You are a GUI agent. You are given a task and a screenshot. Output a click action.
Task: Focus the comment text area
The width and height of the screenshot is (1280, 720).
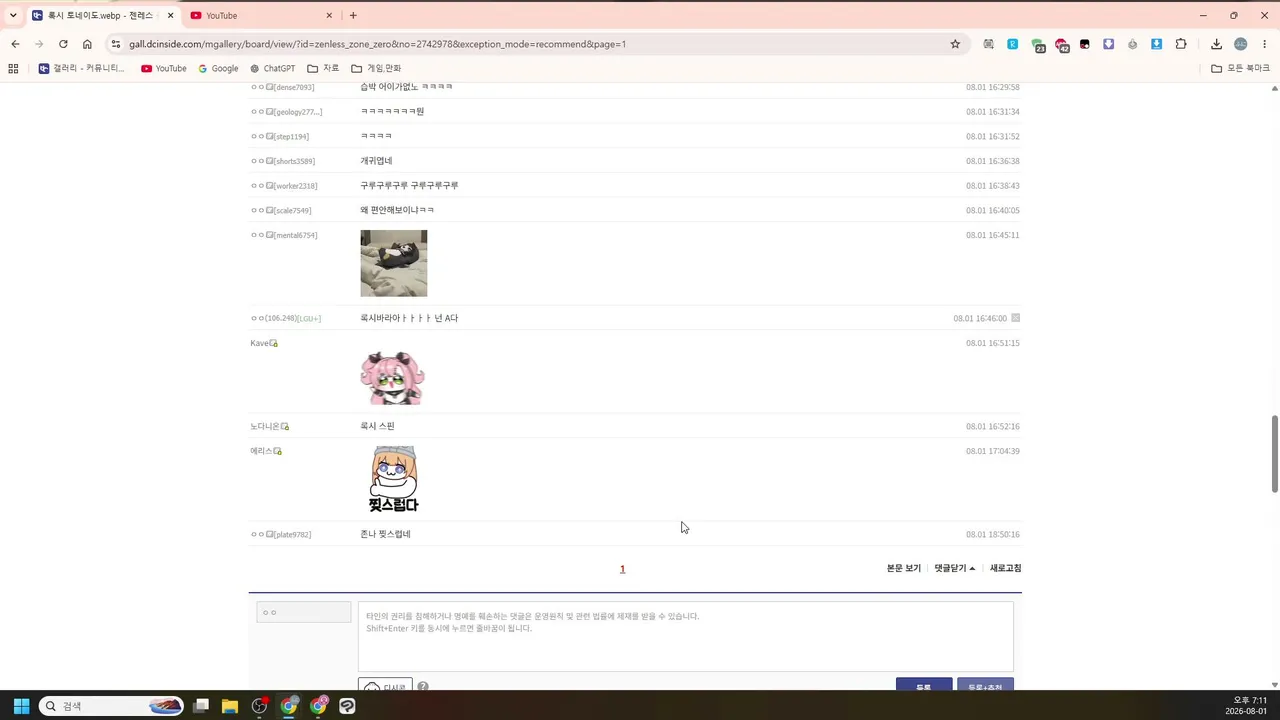[686, 636]
